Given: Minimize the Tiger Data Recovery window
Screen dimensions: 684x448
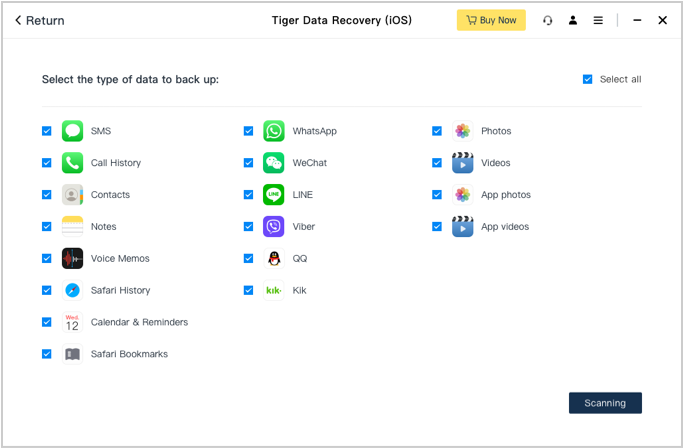Looking at the screenshot, I should coord(637,20).
